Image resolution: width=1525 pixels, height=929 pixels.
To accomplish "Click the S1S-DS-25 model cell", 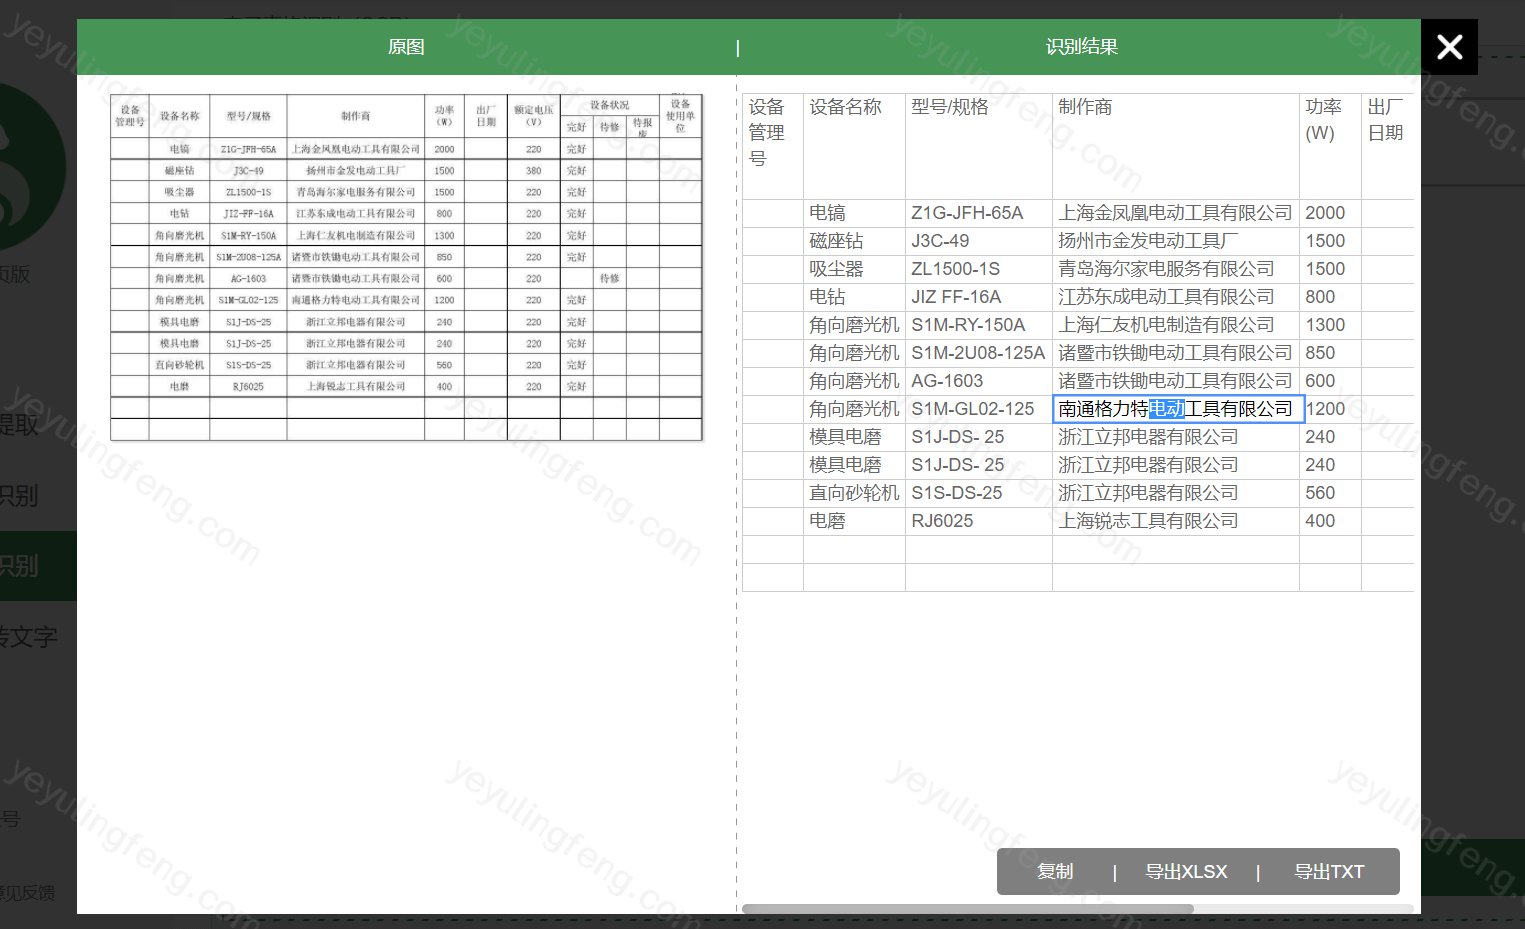I will click(979, 493).
